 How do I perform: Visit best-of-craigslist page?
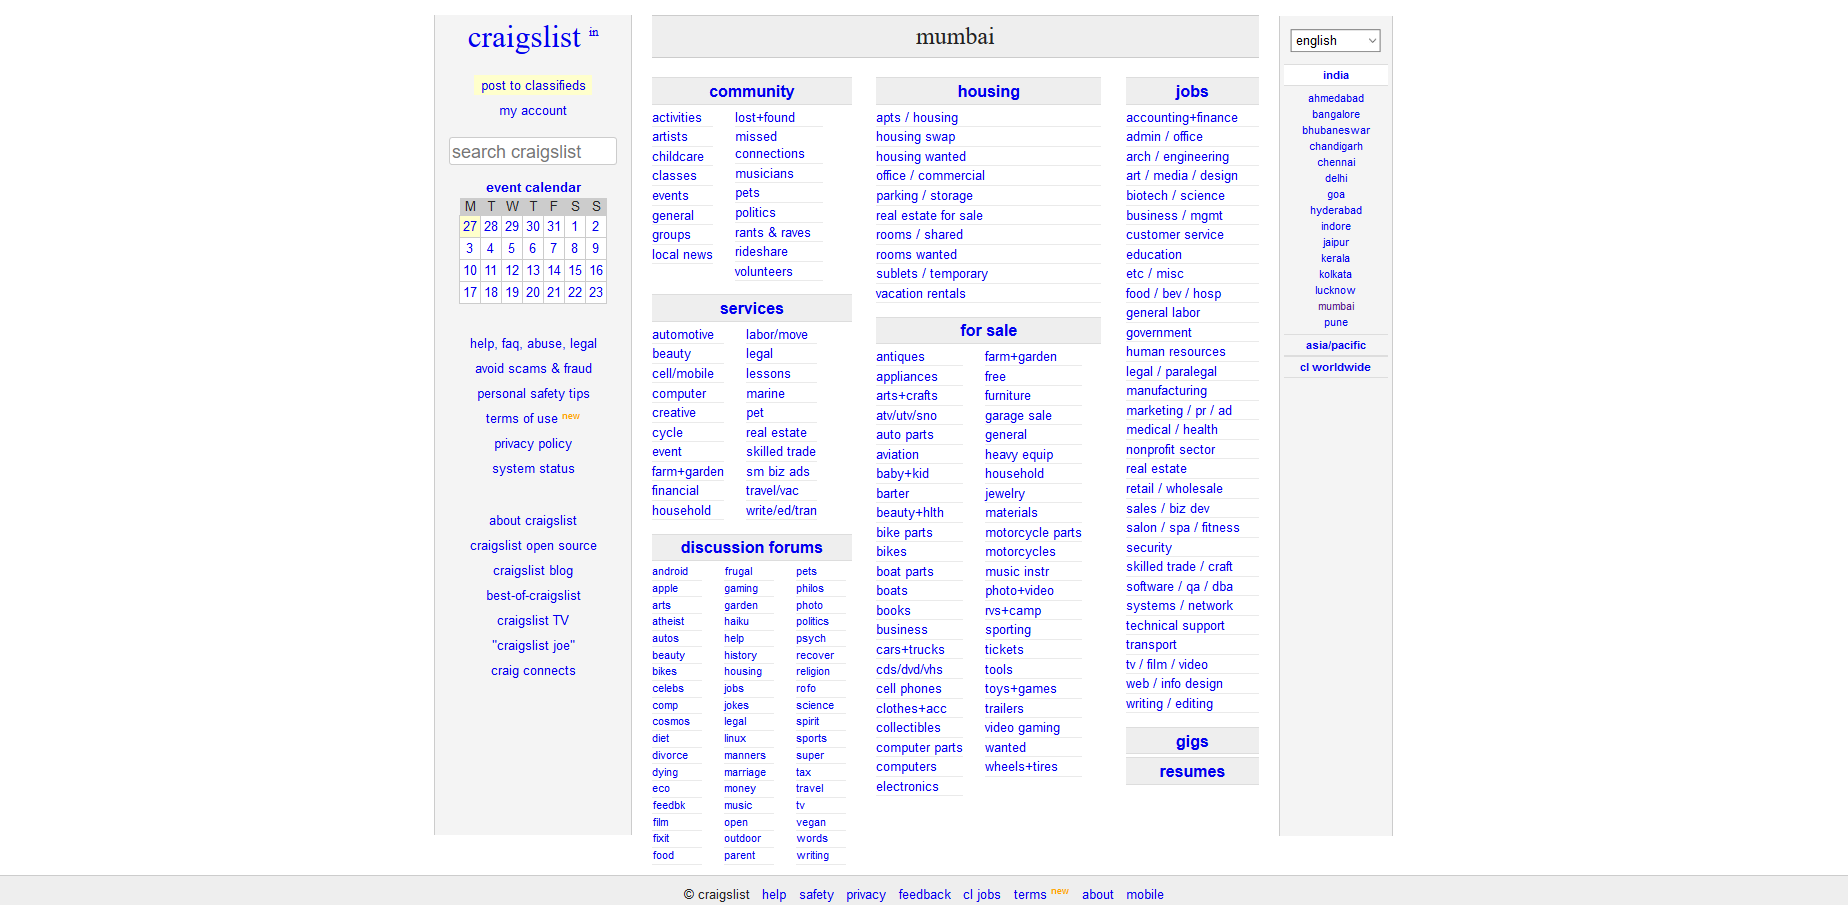(x=533, y=596)
